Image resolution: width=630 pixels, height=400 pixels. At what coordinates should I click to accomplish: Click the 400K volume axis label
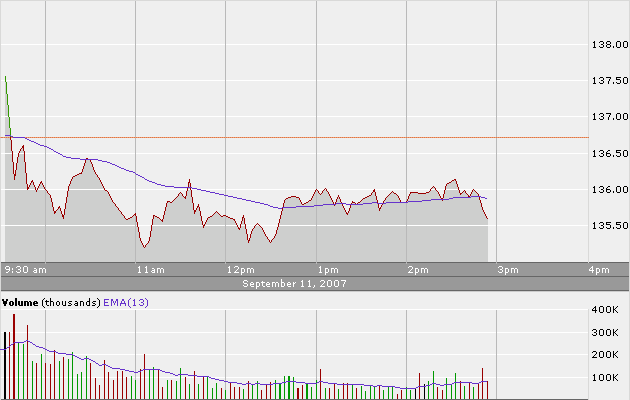coord(607,311)
